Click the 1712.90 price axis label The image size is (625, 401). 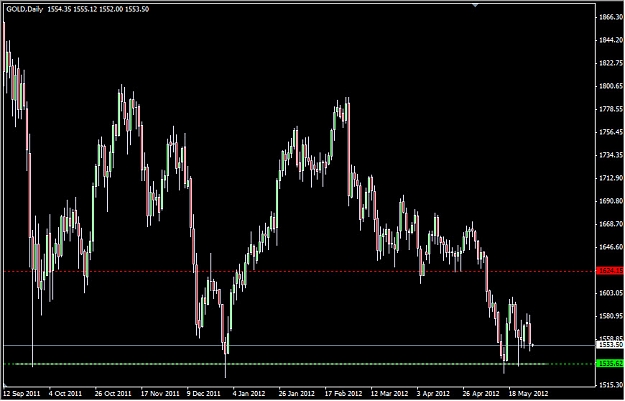click(611, 178)
